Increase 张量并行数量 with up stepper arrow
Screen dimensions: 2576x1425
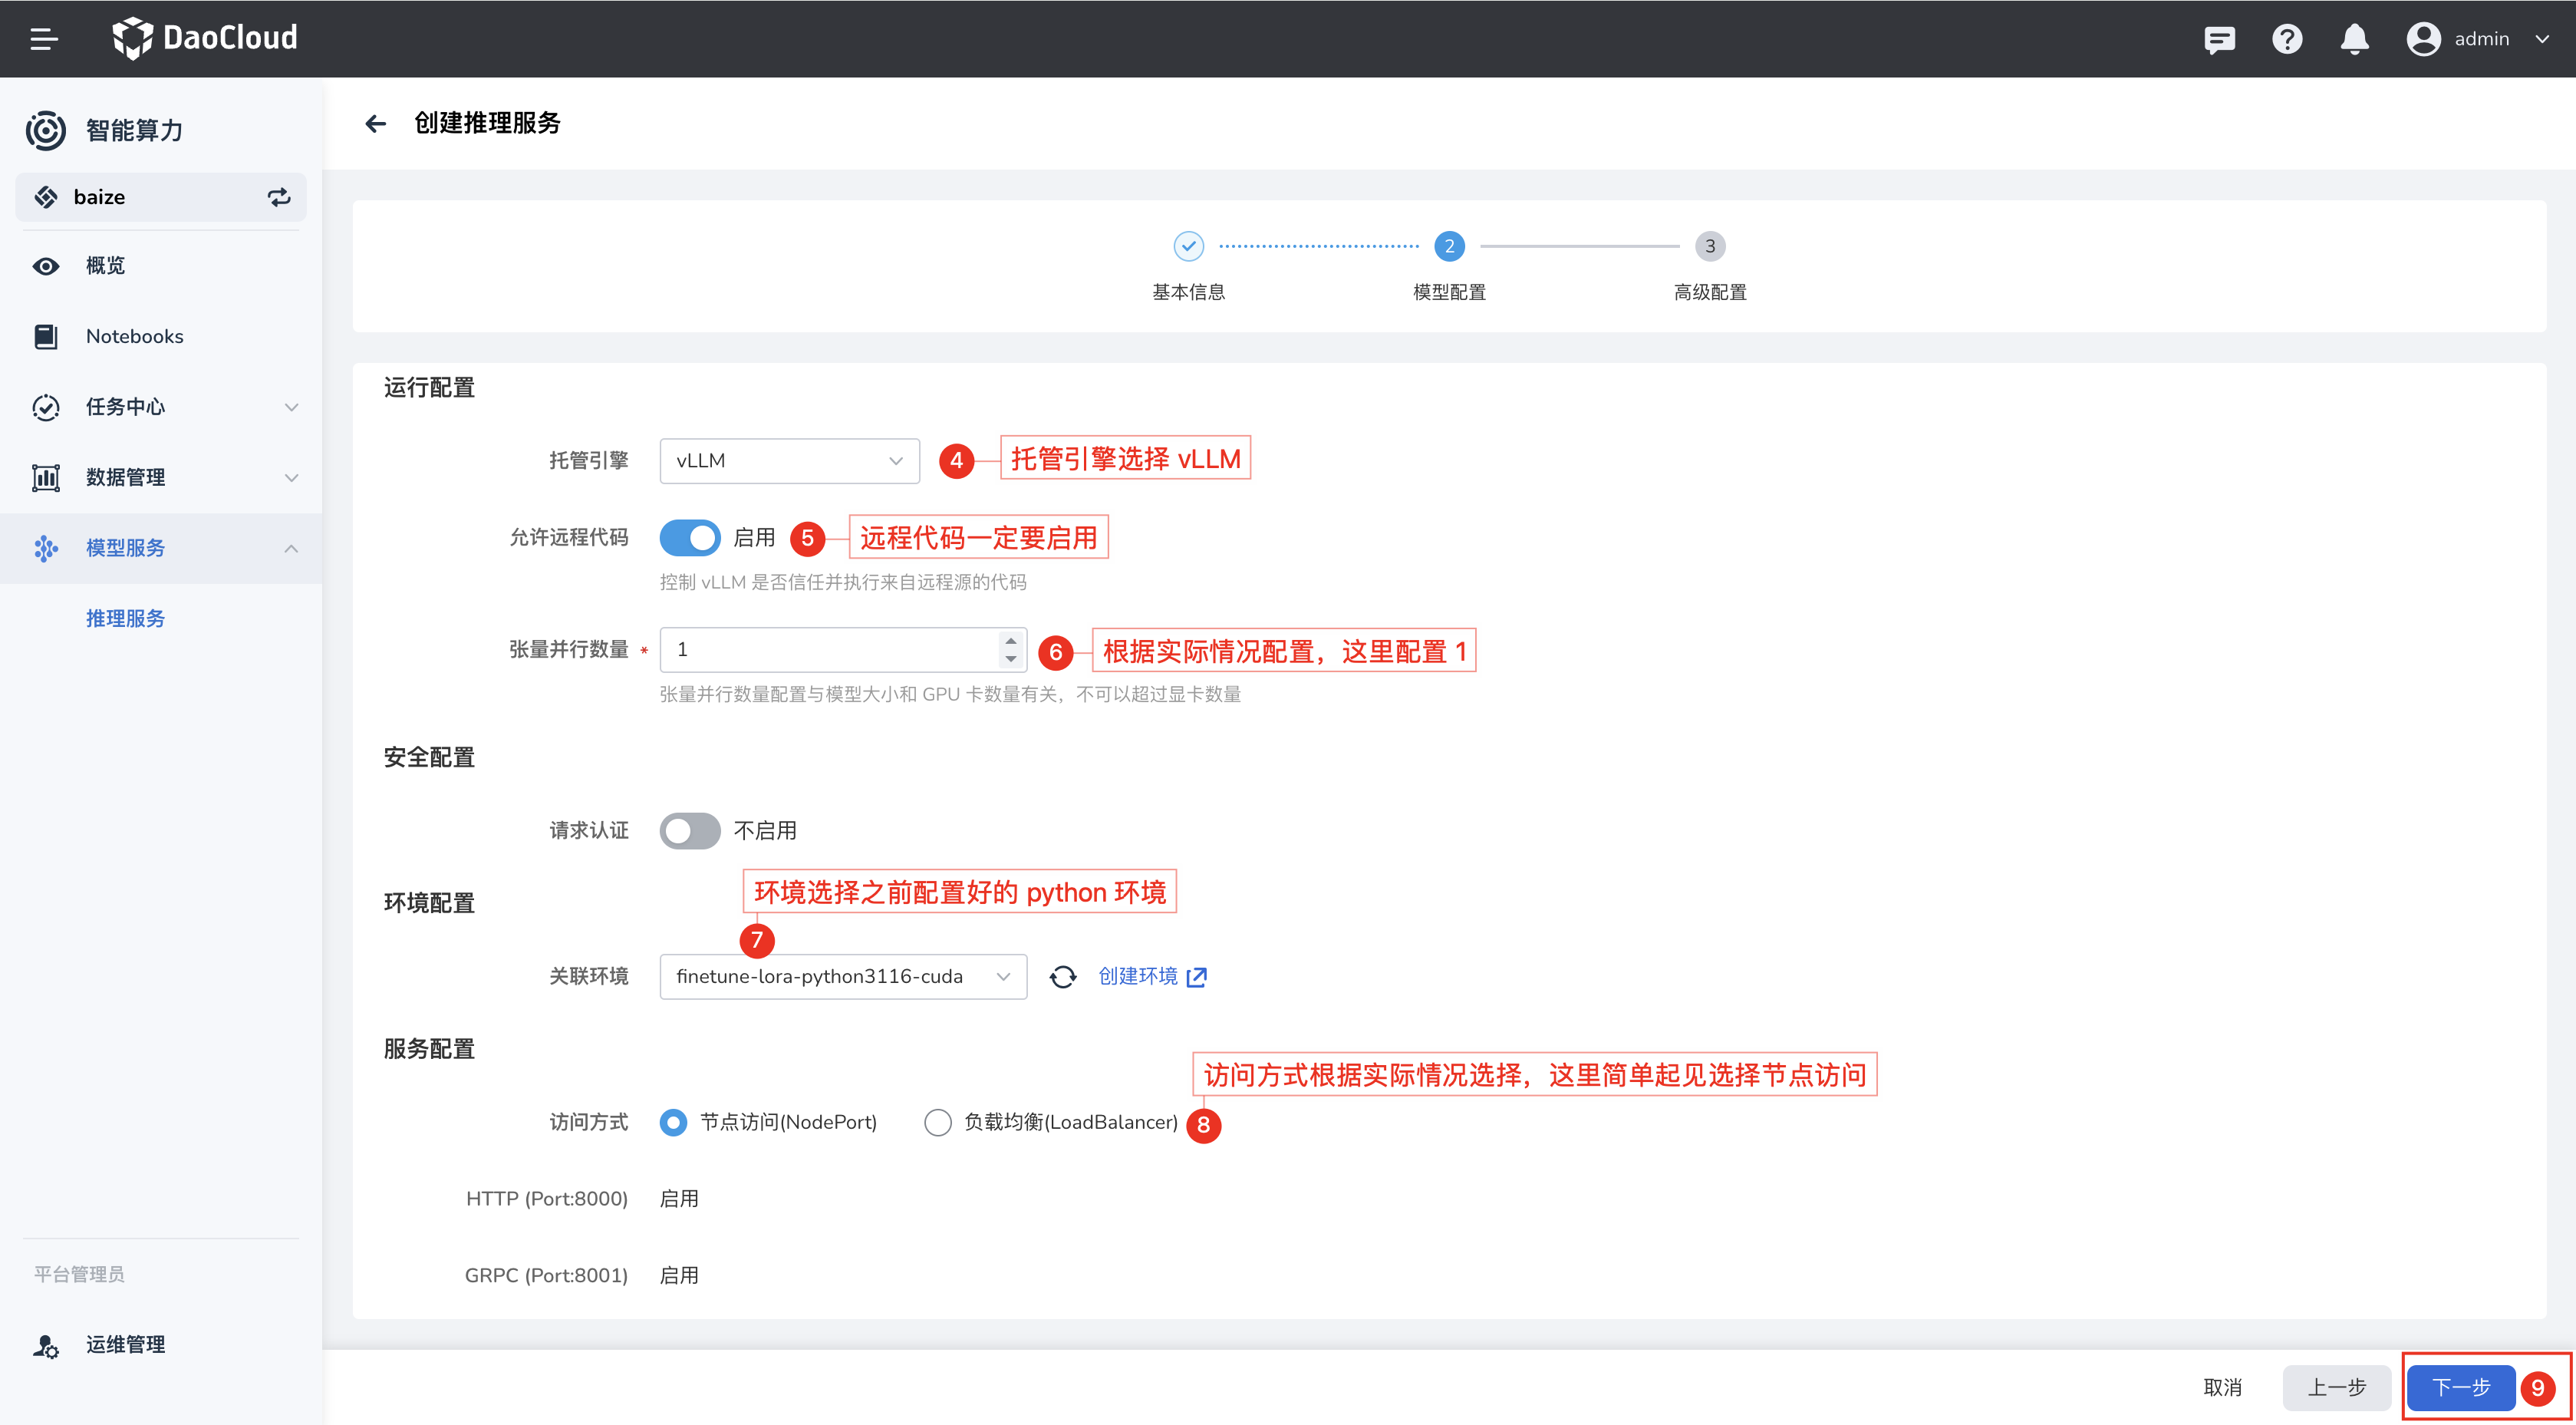pos(1011,640)
